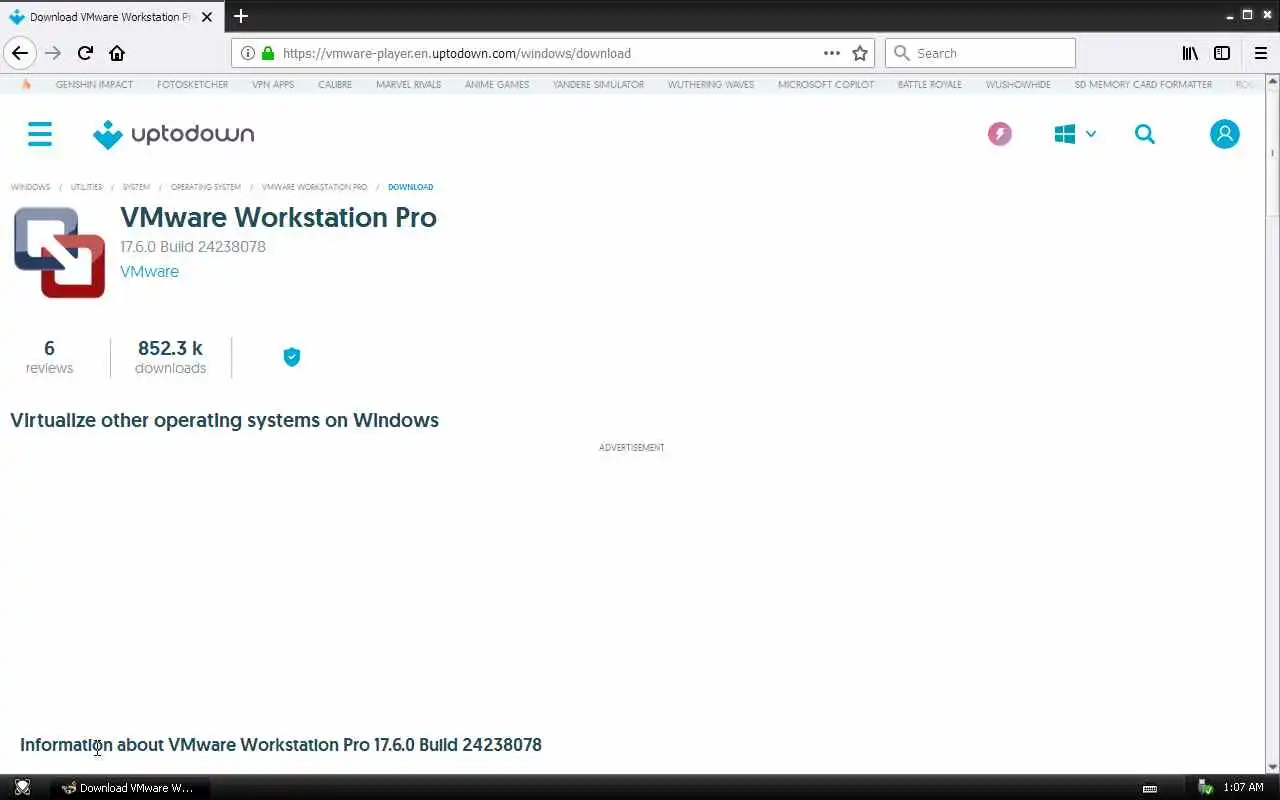Bookmark this page with the star

[x=860, y=53]
